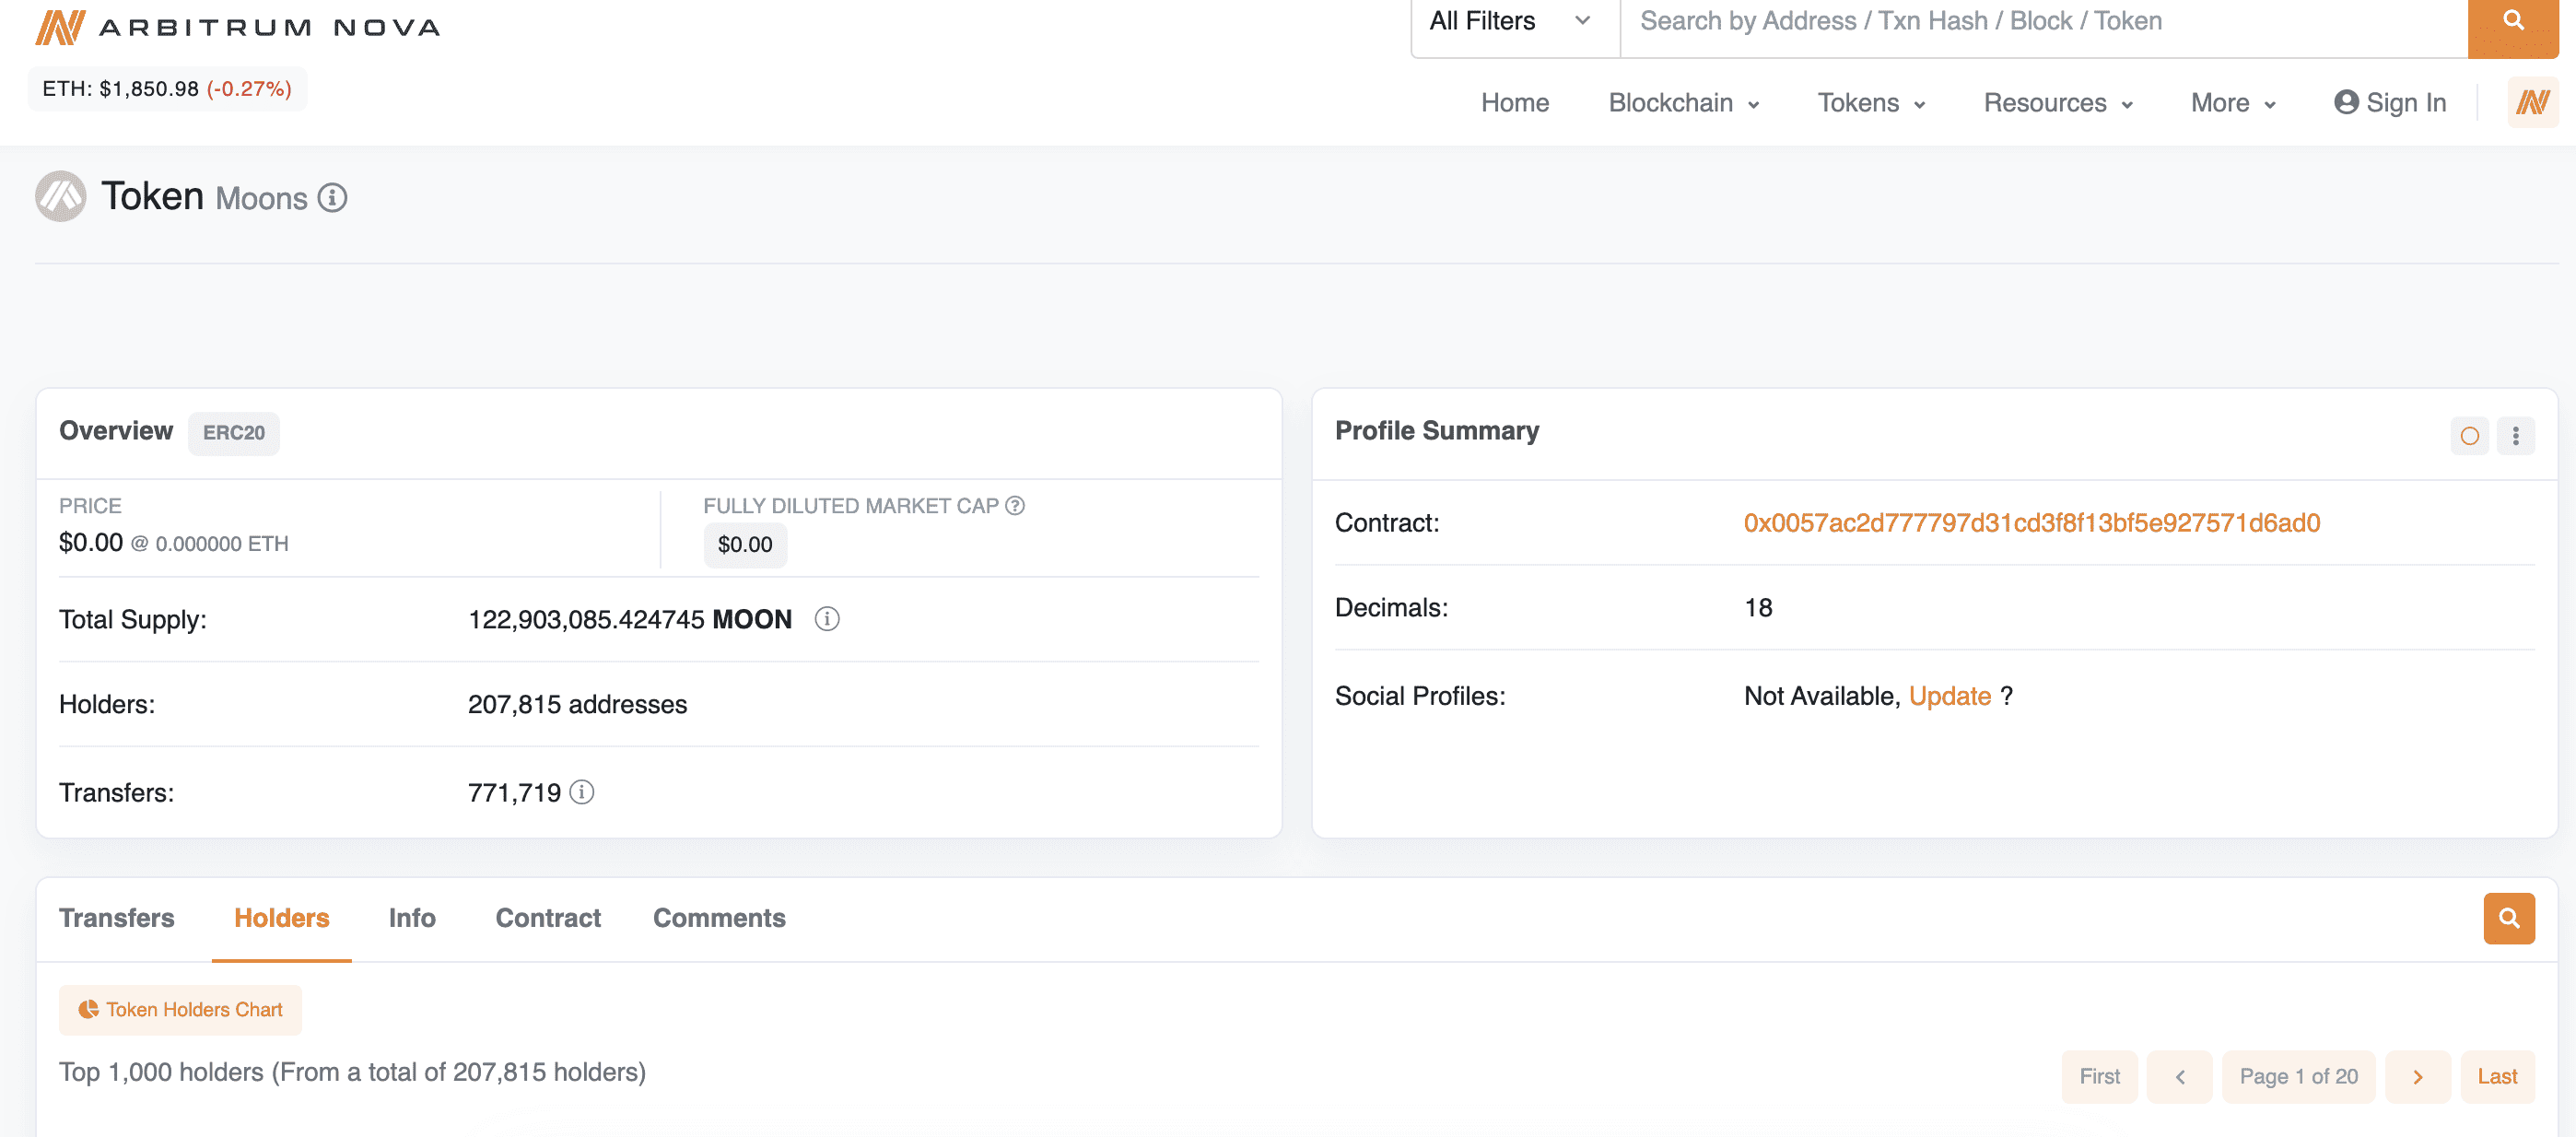2576x1137 pixels.
Task: Click the orange circle icon in Profile Summary
Action: tap(2469, 436)
